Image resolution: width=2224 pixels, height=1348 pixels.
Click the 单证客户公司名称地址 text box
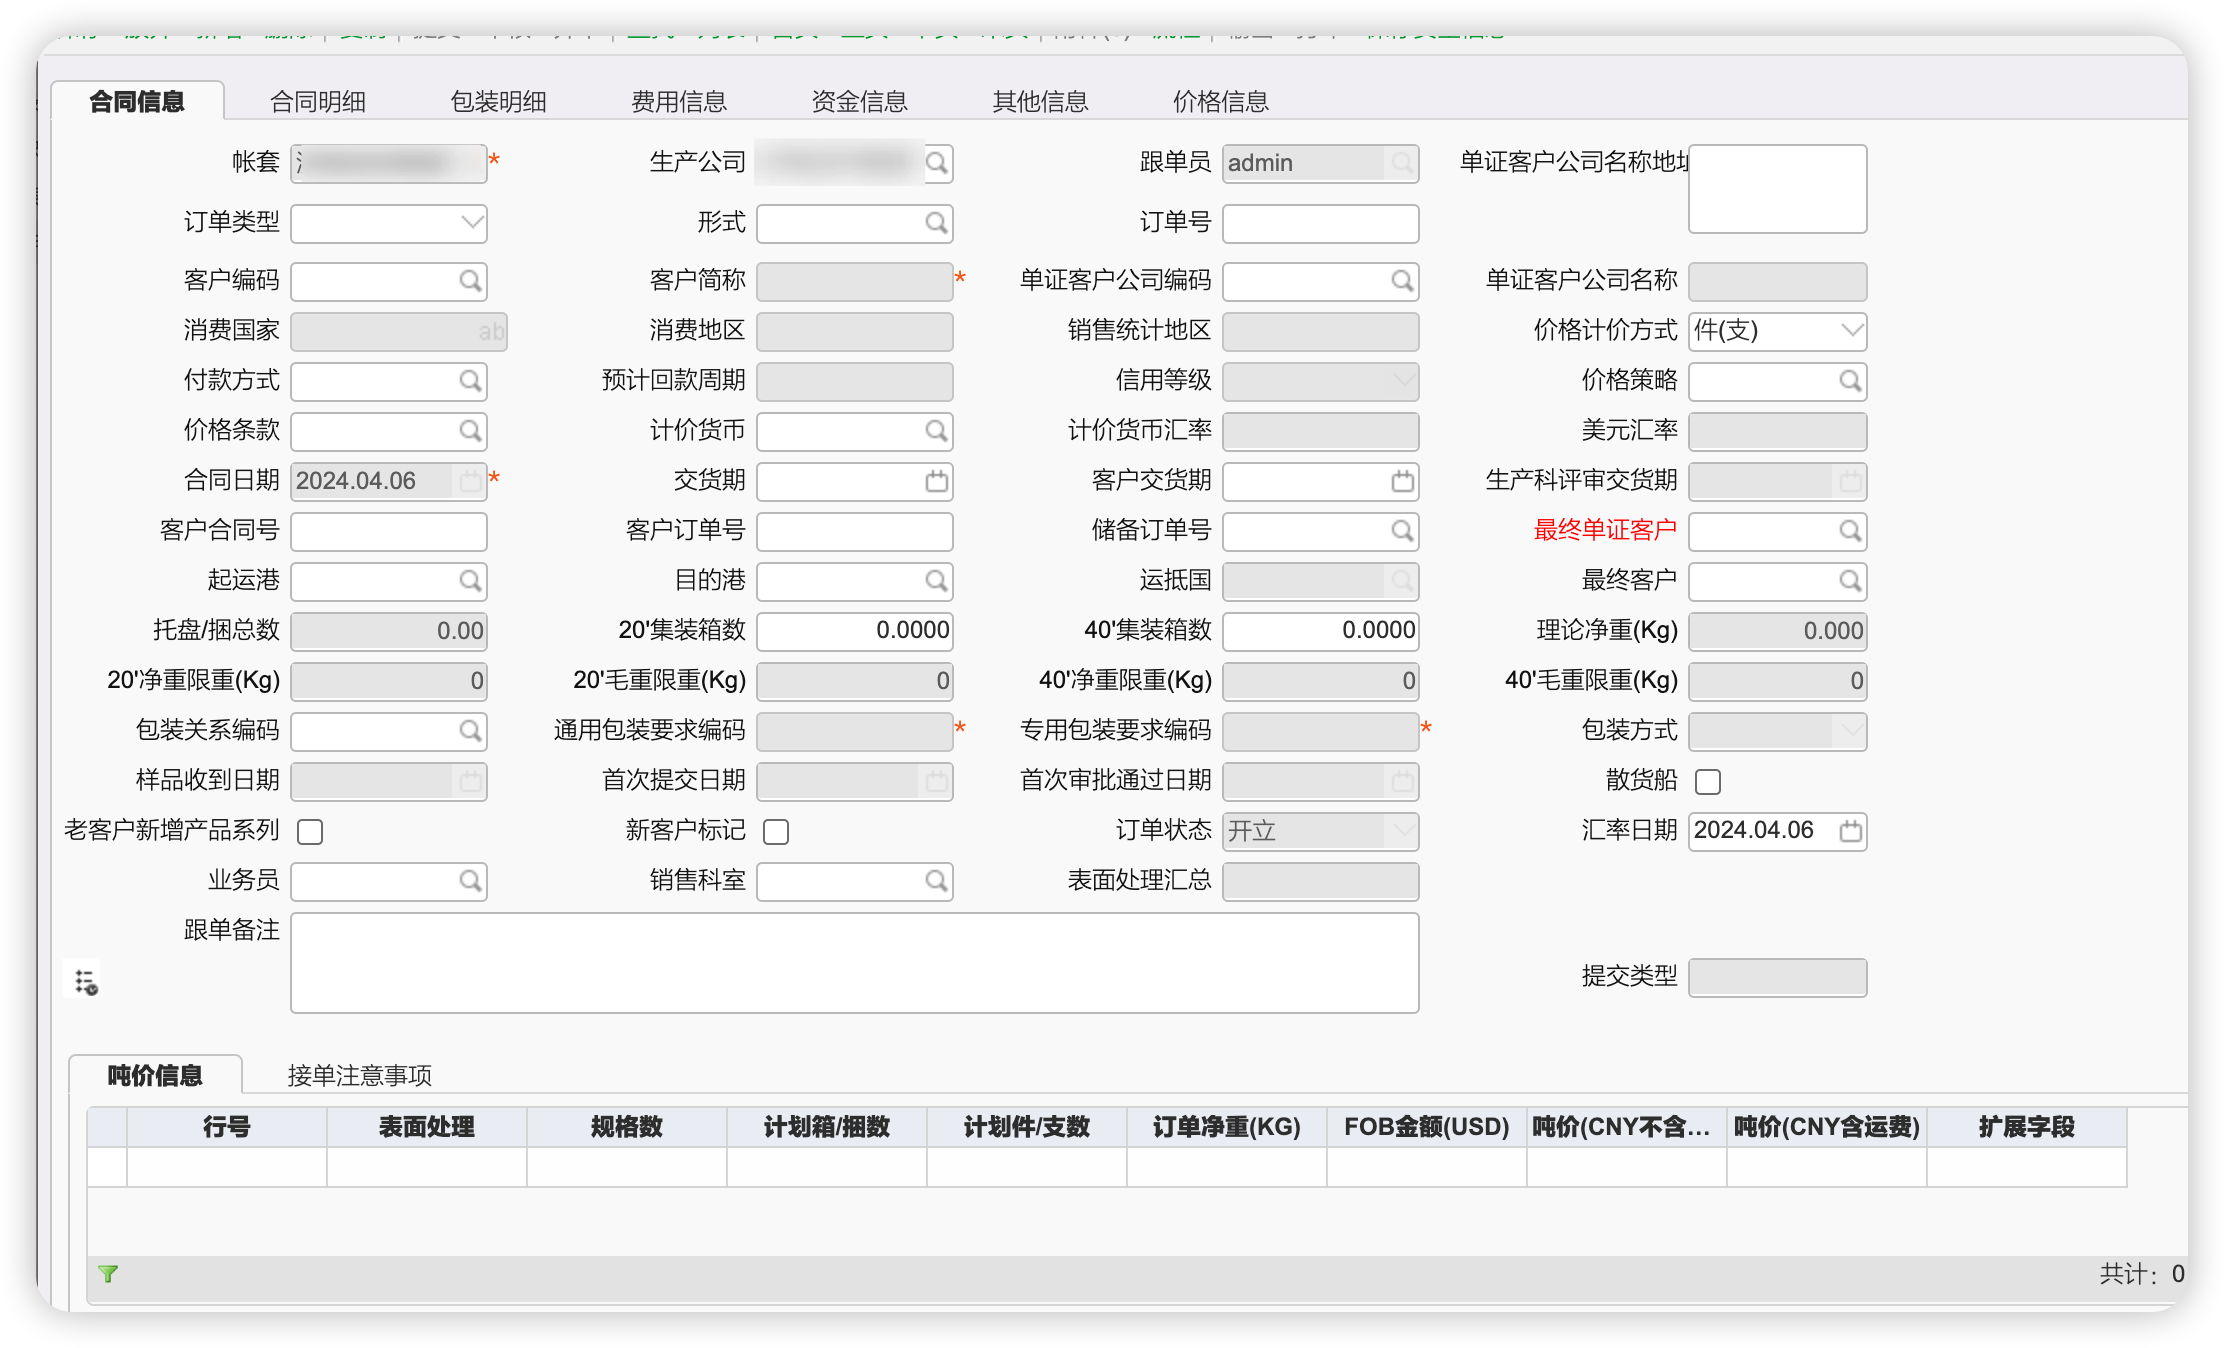pos(1777,189)
